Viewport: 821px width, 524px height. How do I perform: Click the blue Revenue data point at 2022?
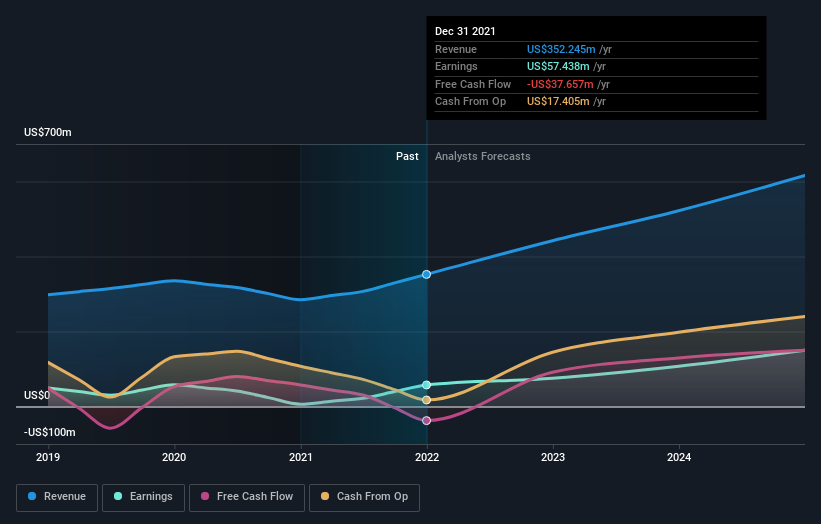(427, 274)
